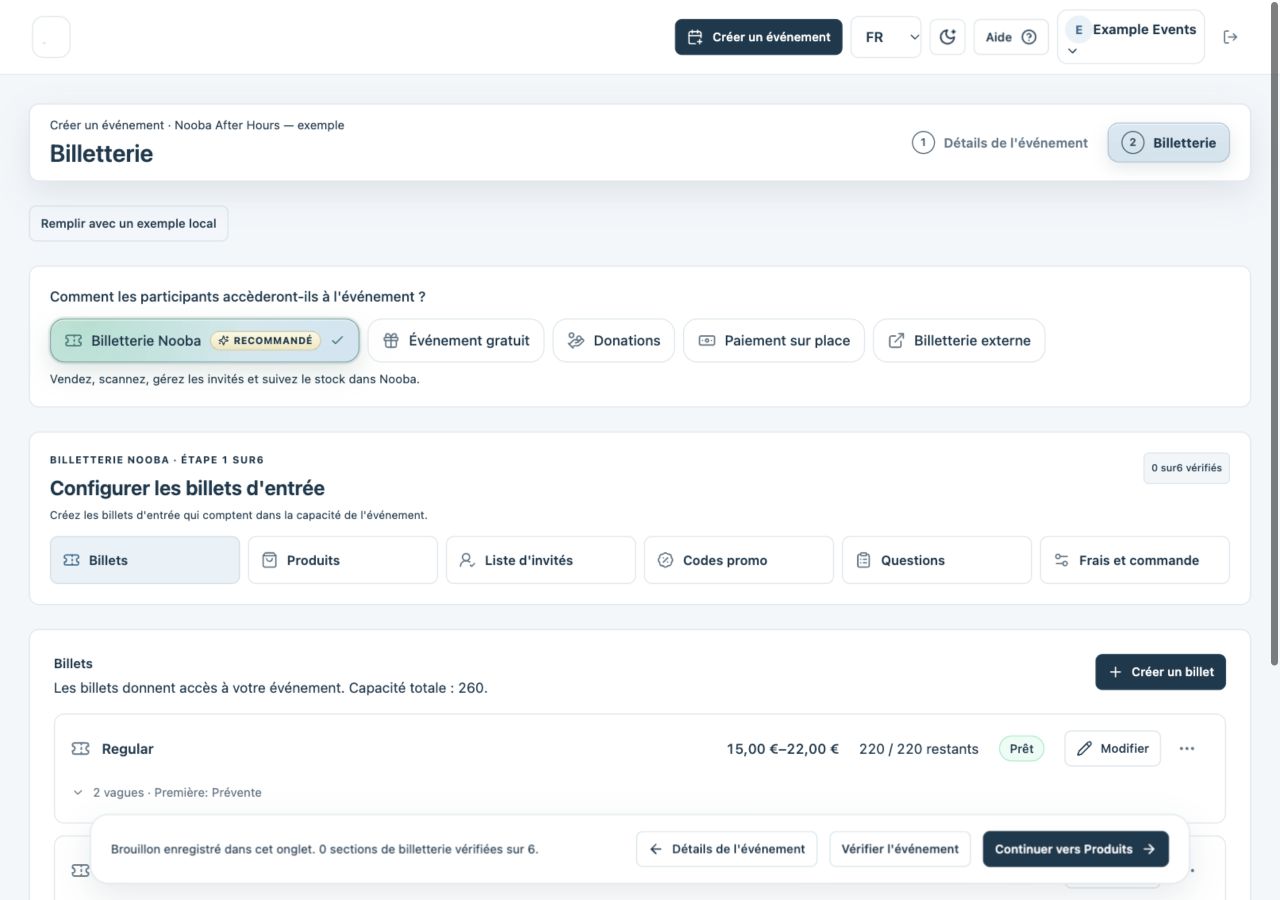Go back to Détails de l'événement button
The image size is (1280, 900).
(727, 849)
